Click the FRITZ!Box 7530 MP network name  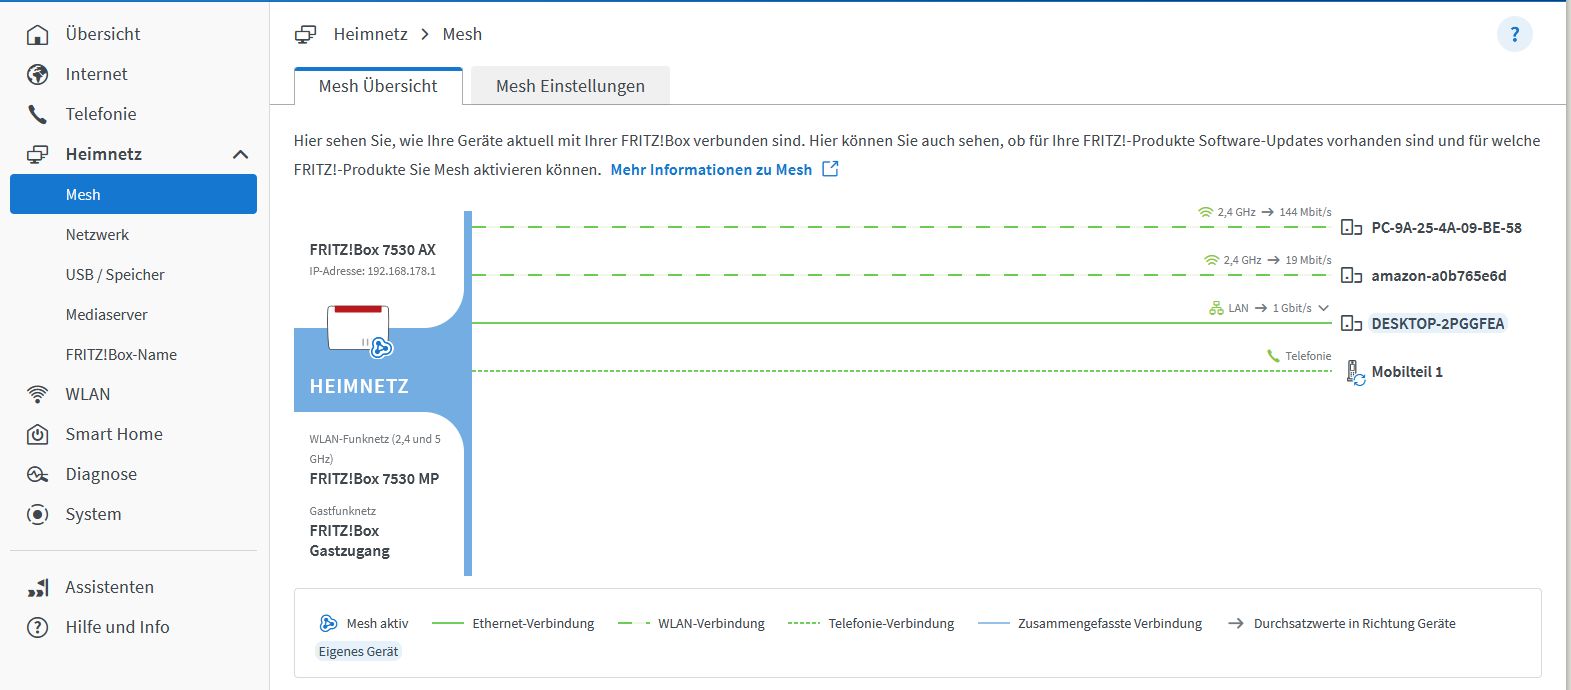click(x=374, y=479)
